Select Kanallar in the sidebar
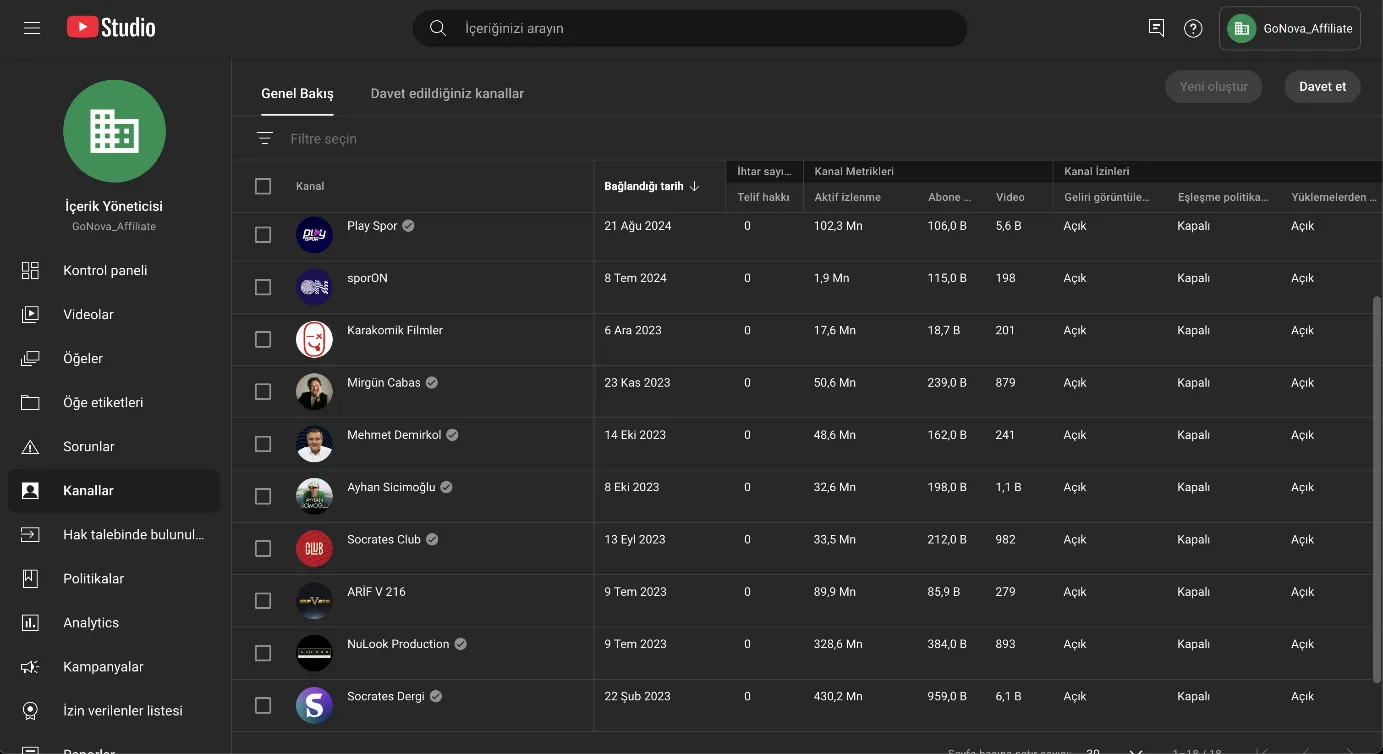This screenshot has width=1383, height=754. (x=114, y=490)
